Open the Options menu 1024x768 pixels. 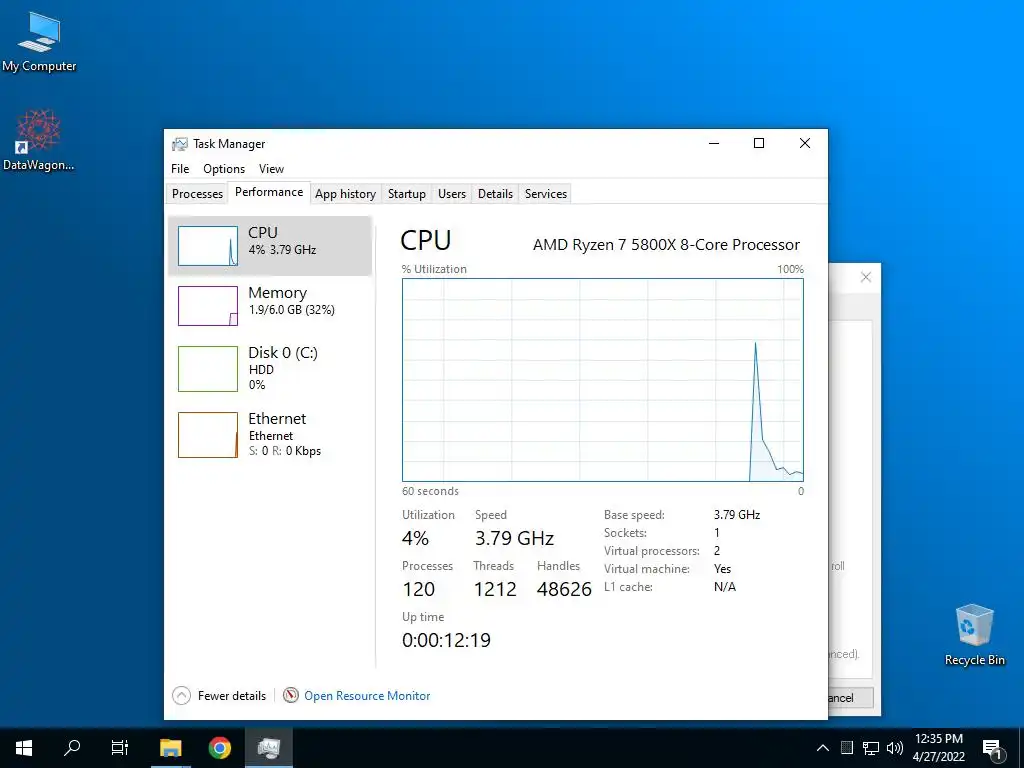(x=224, y=168)
